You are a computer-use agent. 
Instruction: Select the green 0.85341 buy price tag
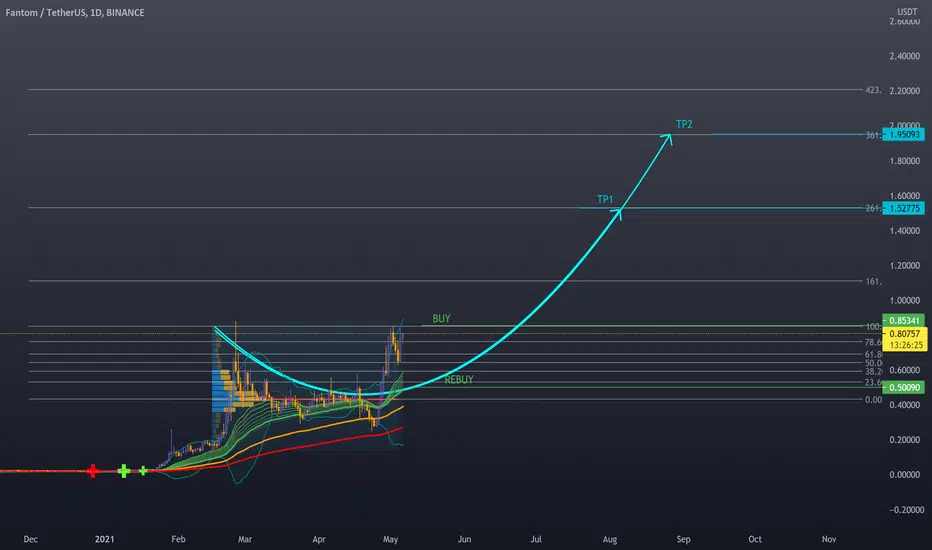point(903,320)
